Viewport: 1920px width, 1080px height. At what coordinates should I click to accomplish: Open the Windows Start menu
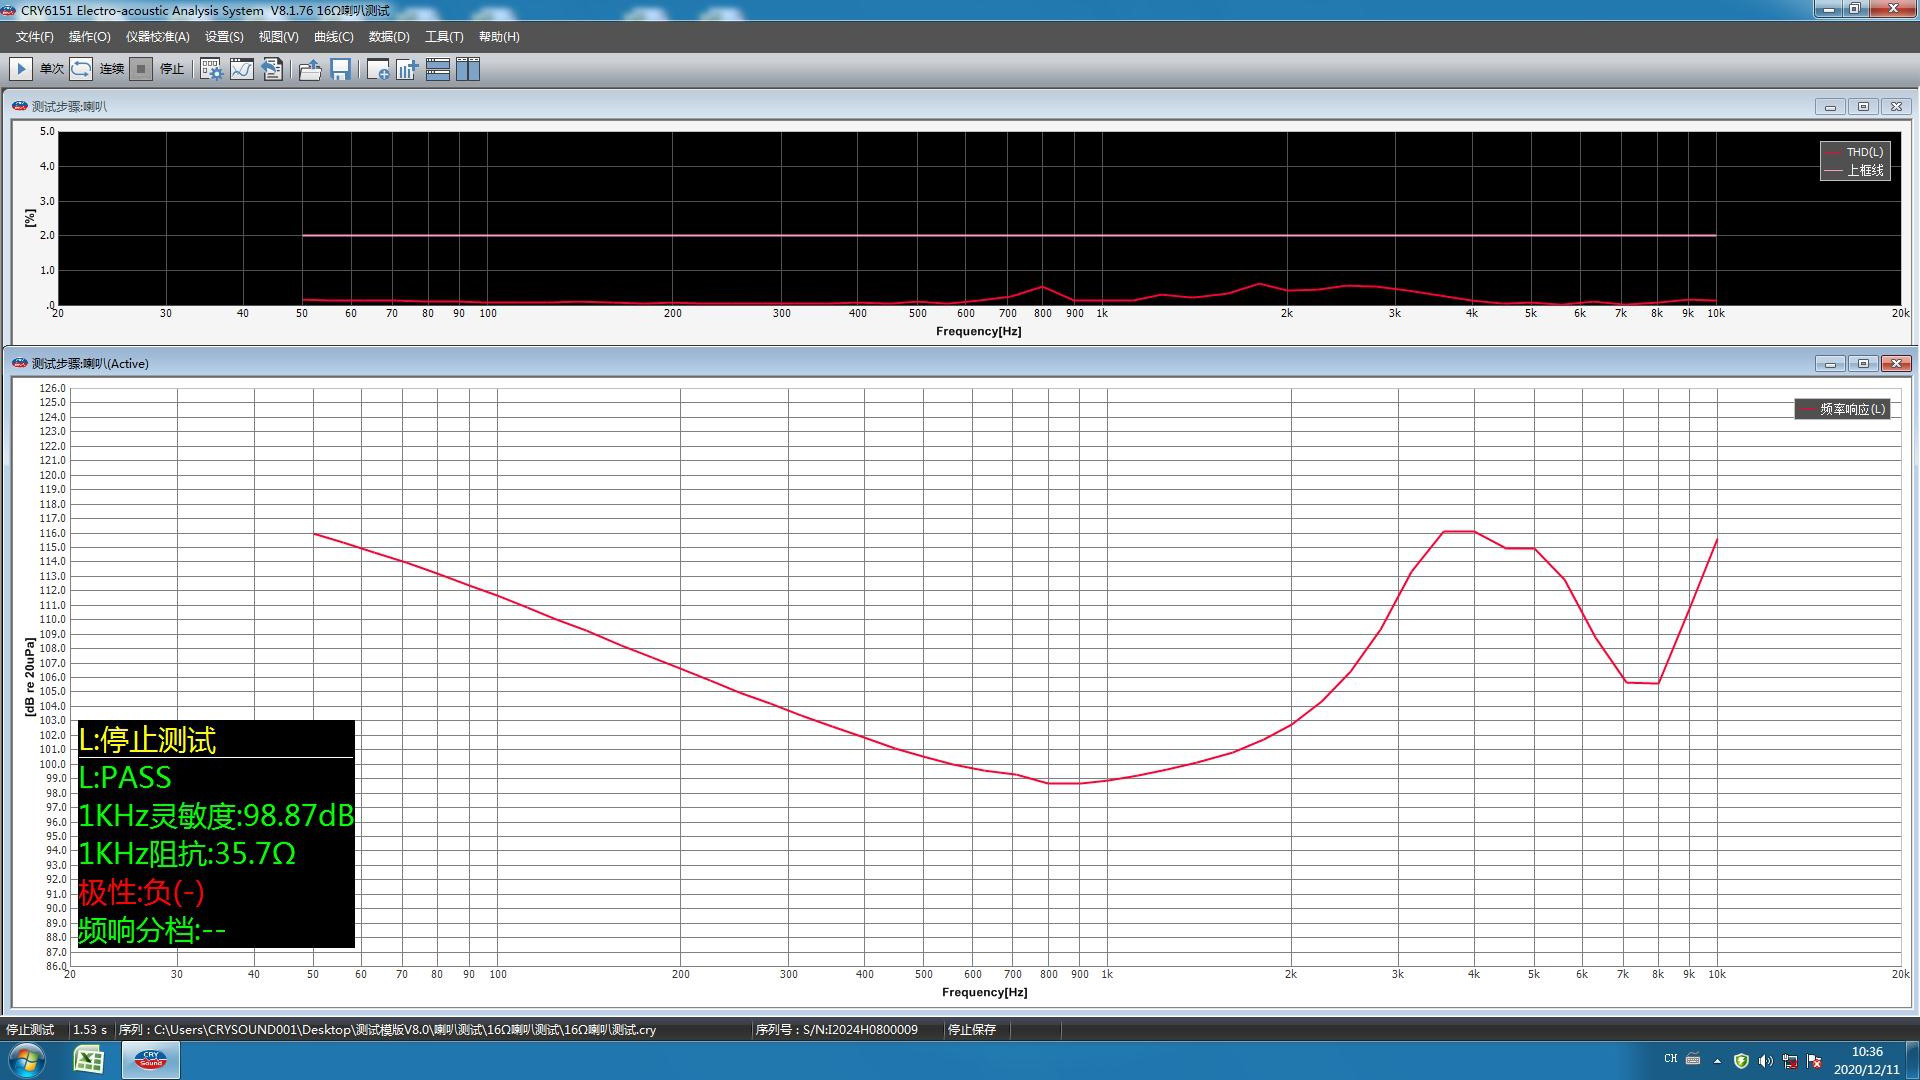click(x=27, y=1060)
